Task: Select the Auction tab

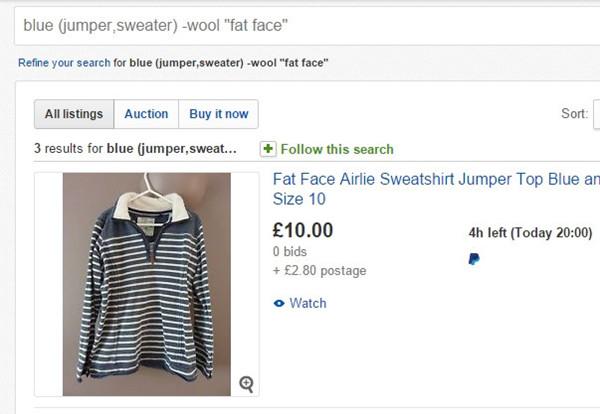Action: [x=146, y=114]
